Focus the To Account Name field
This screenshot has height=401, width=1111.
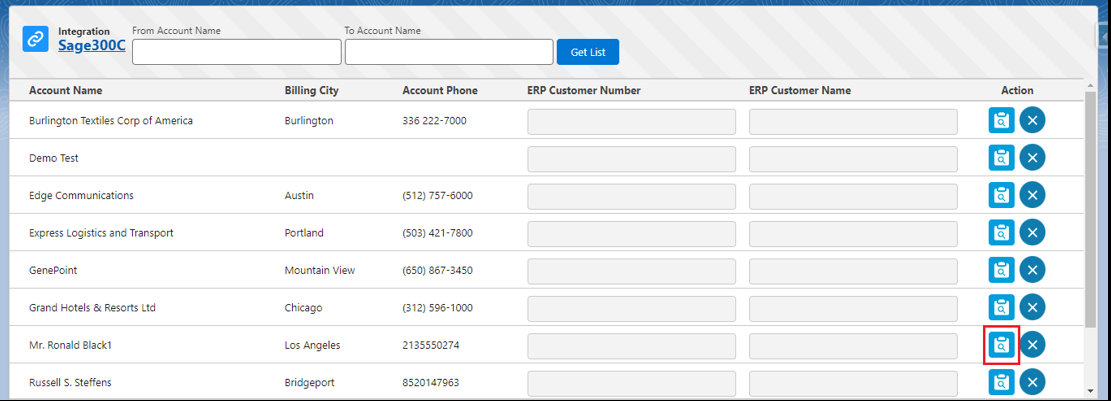[449, 52]
